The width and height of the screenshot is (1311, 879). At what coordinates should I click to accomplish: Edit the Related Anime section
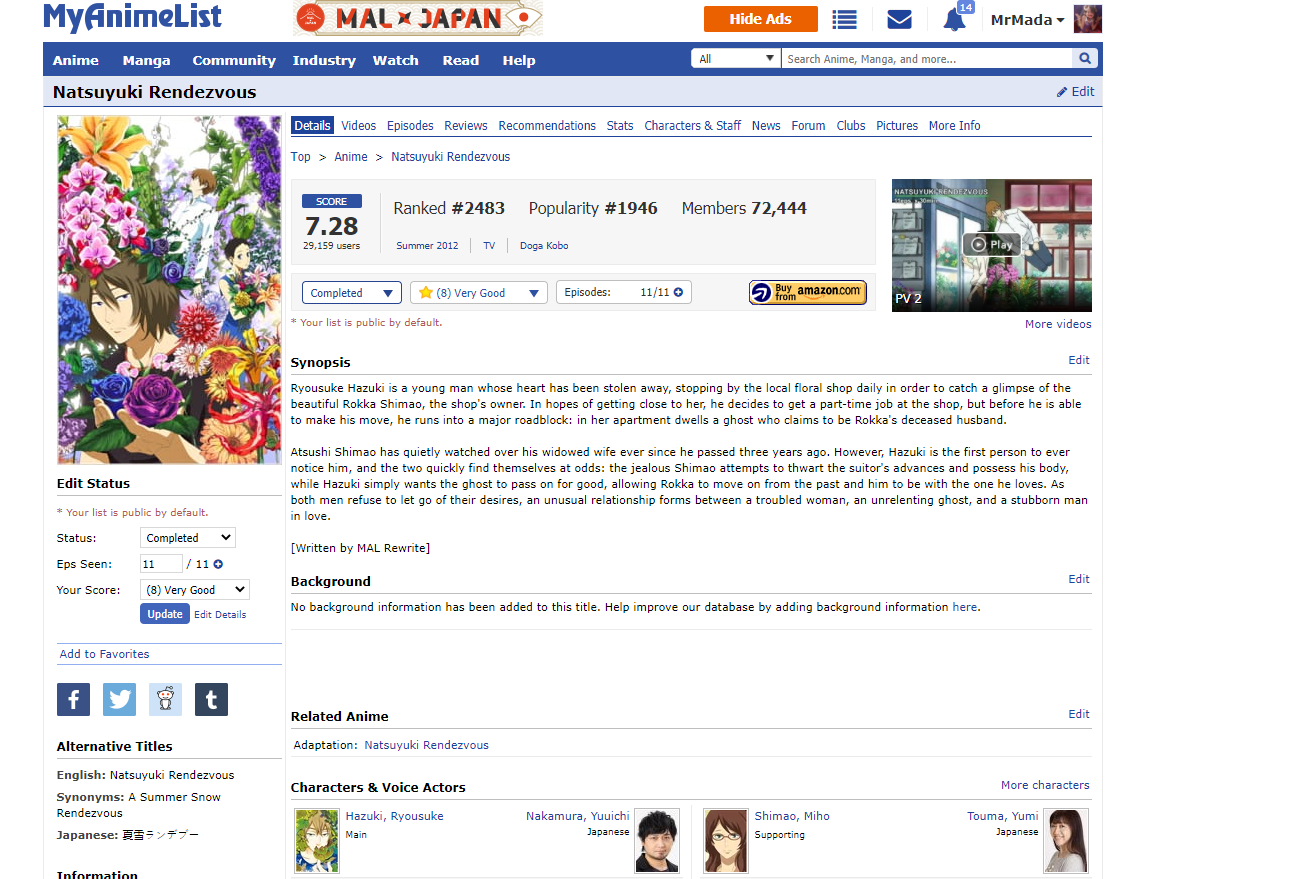click(x=1079, y=714)
